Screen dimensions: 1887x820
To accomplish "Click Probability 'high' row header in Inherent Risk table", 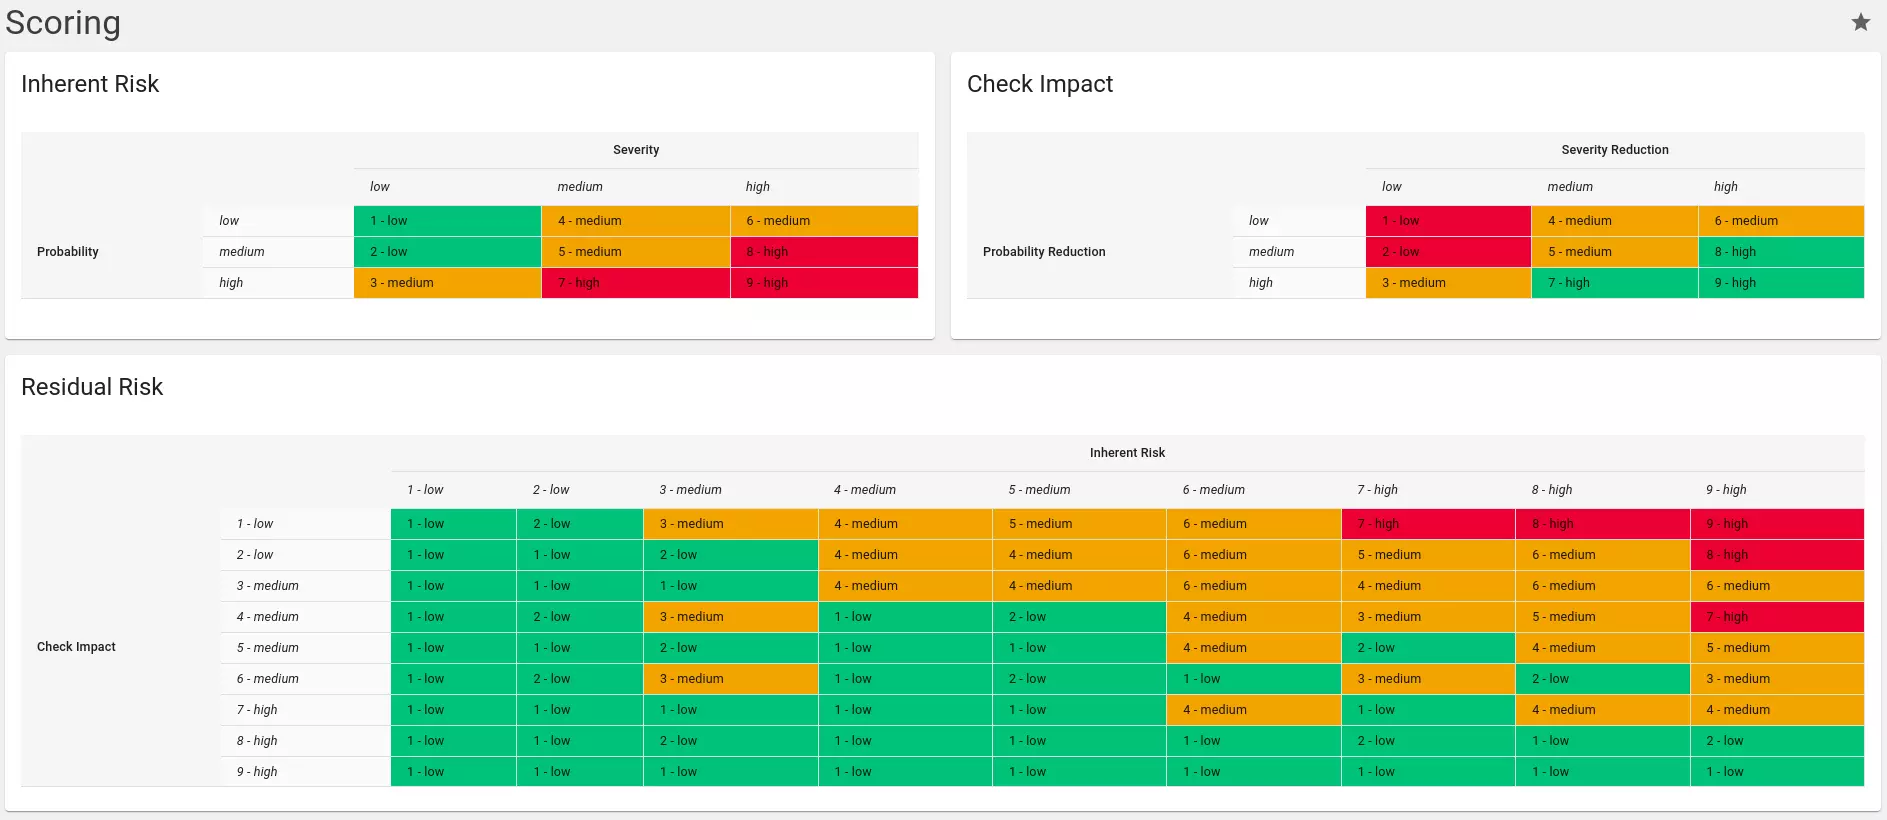I will coord(278,283).
